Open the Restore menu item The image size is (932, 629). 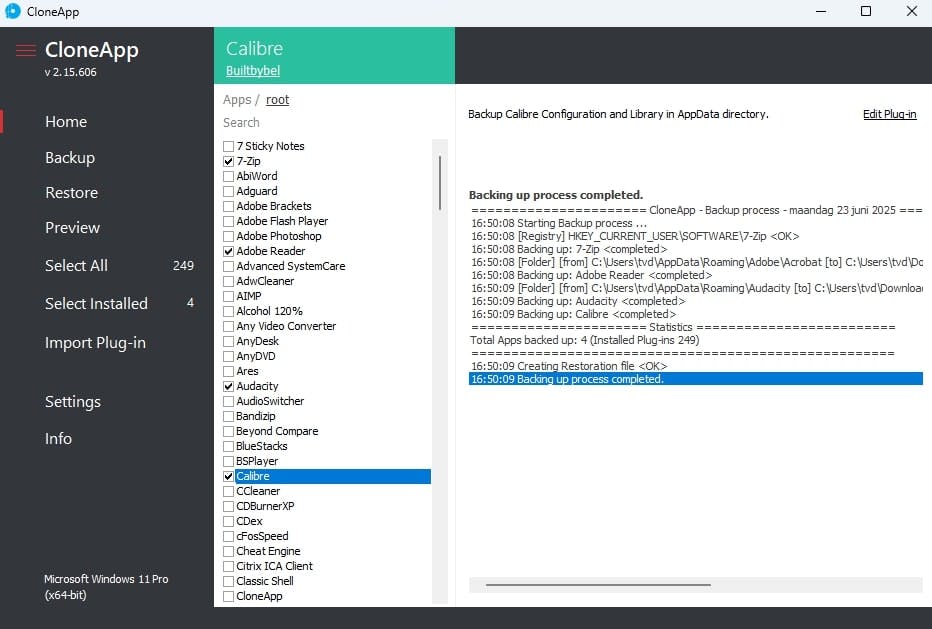[x=71, y=193]
